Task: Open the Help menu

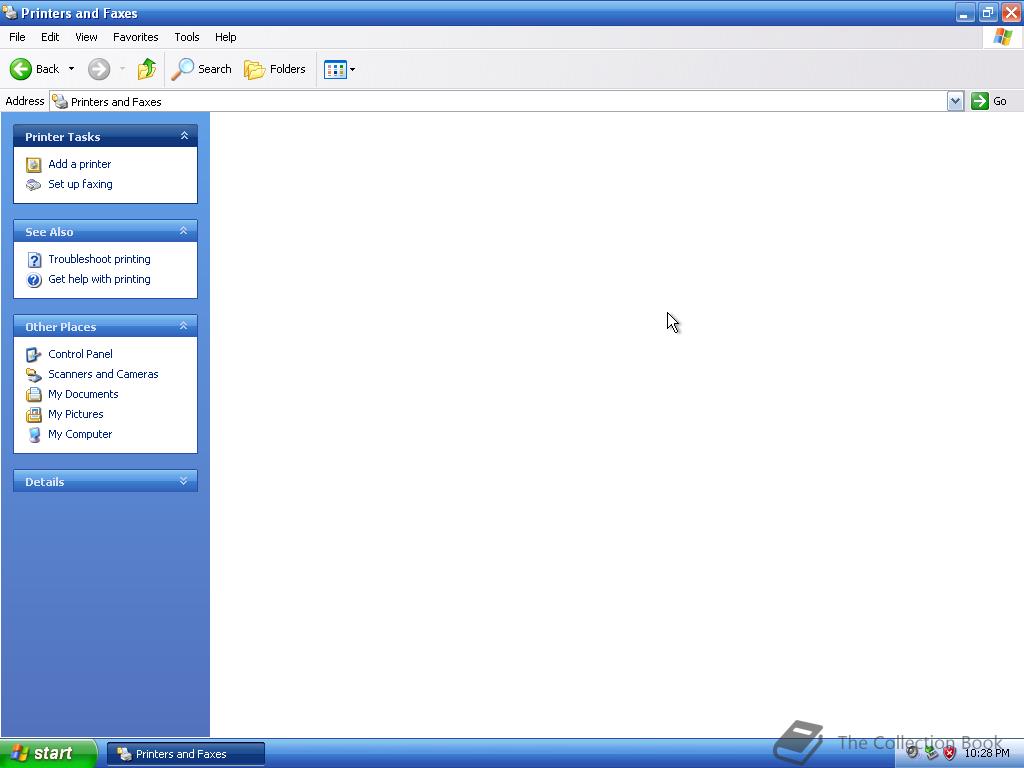Action: 225,37
